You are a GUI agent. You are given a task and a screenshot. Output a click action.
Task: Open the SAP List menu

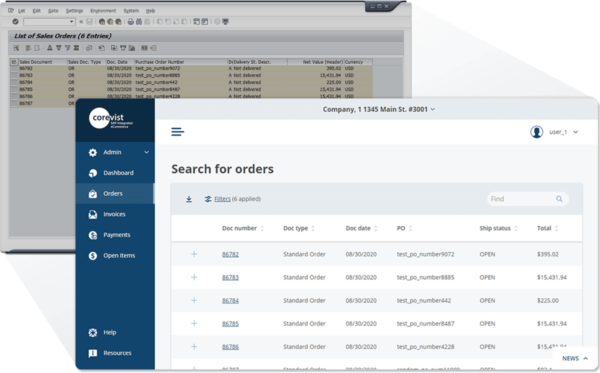pos(22,11)
